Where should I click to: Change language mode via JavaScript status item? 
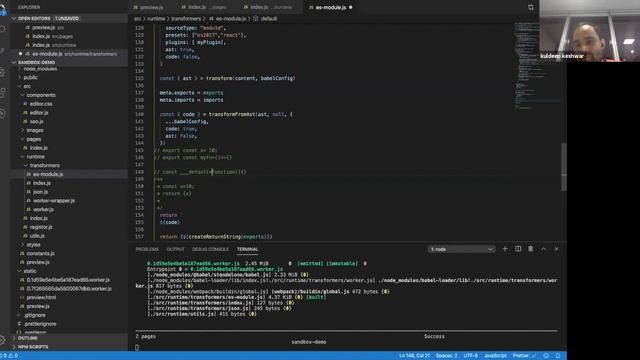point(495,356)
